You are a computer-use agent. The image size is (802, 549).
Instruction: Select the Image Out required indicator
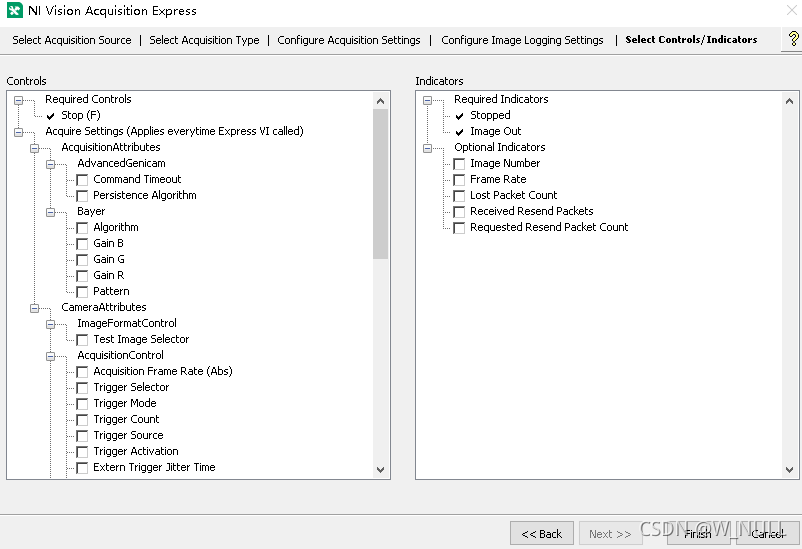click(x=496, y=131)
